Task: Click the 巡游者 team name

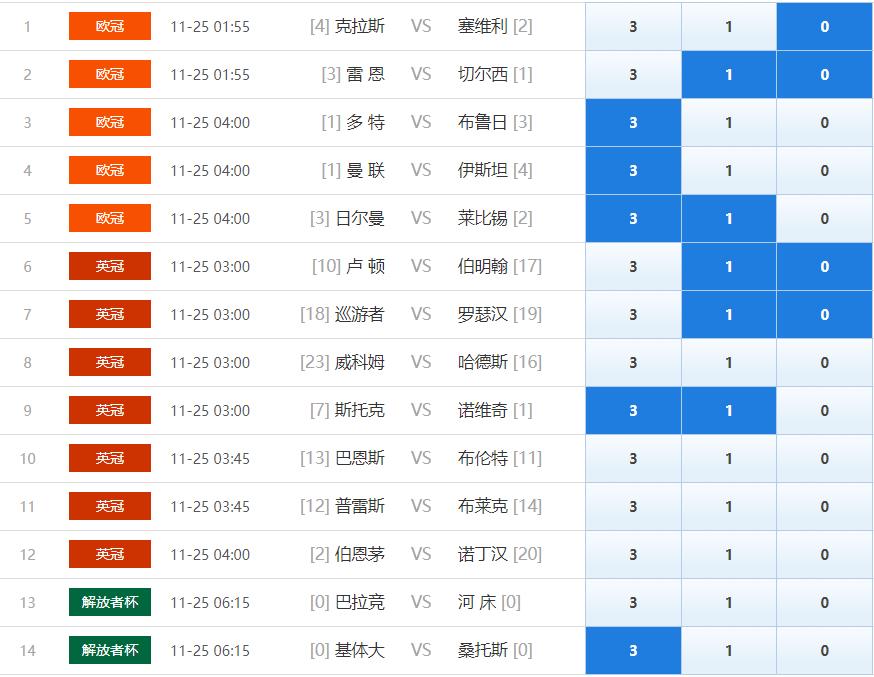Action: click(359, 315)
